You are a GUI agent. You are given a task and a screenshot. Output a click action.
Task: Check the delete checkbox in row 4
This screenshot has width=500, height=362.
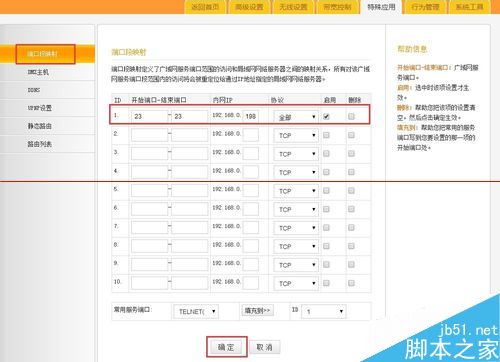tap(351, 172)
